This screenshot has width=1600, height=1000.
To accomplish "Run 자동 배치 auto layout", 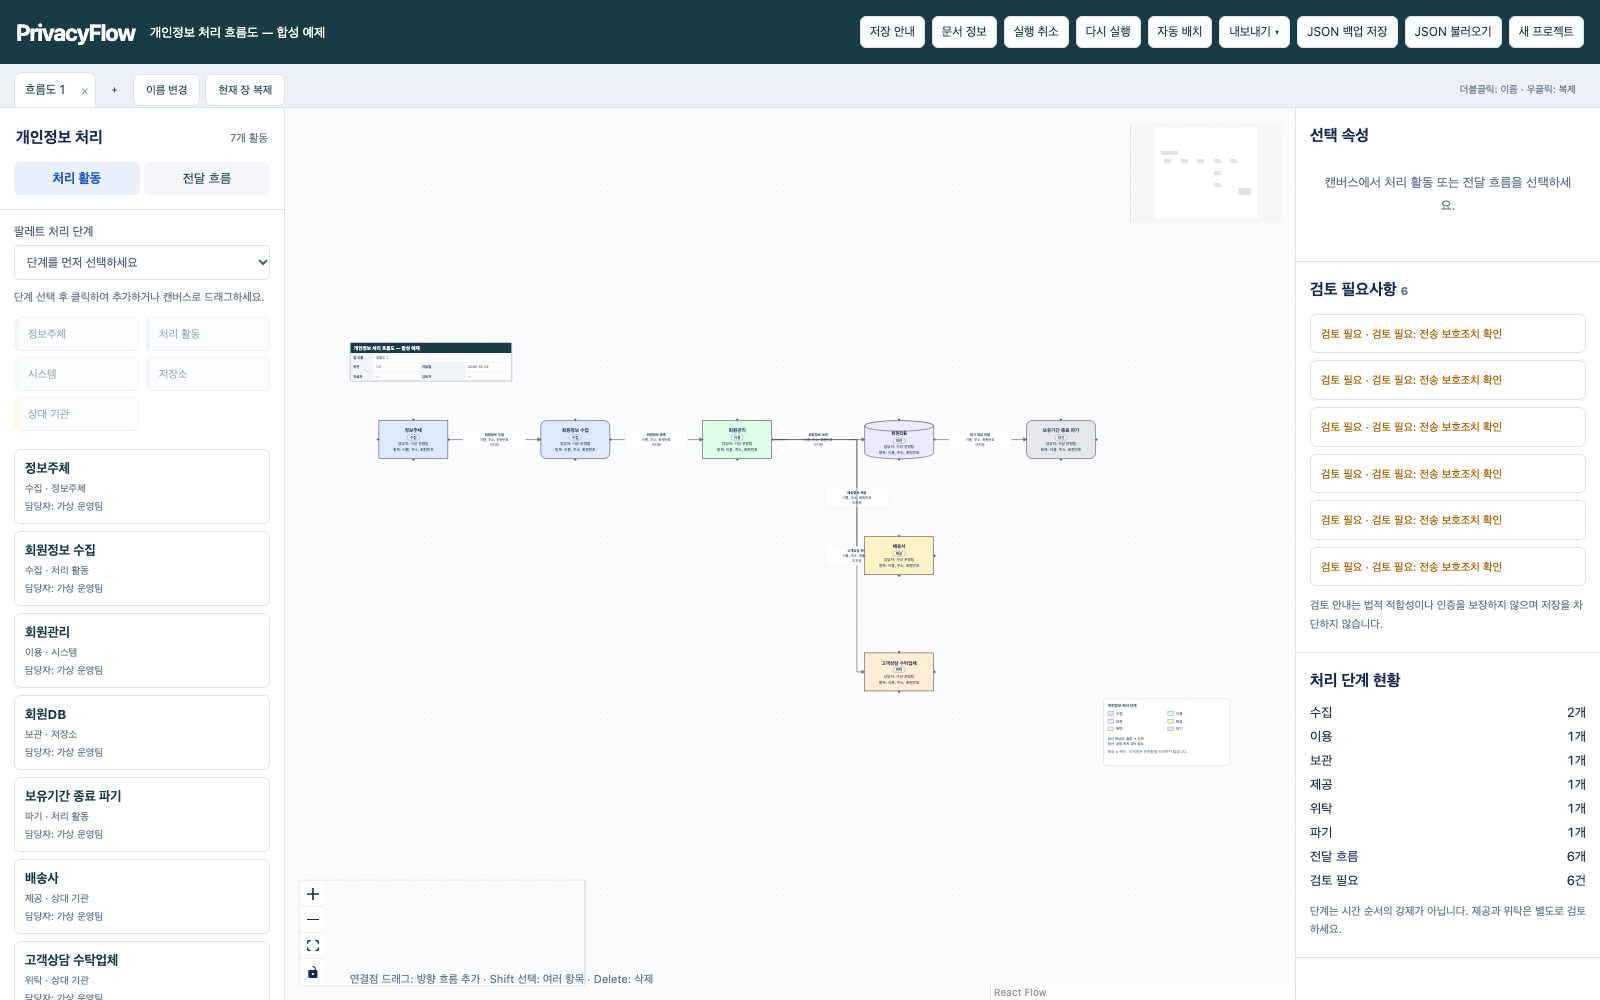I will (x=1180, y=32).
